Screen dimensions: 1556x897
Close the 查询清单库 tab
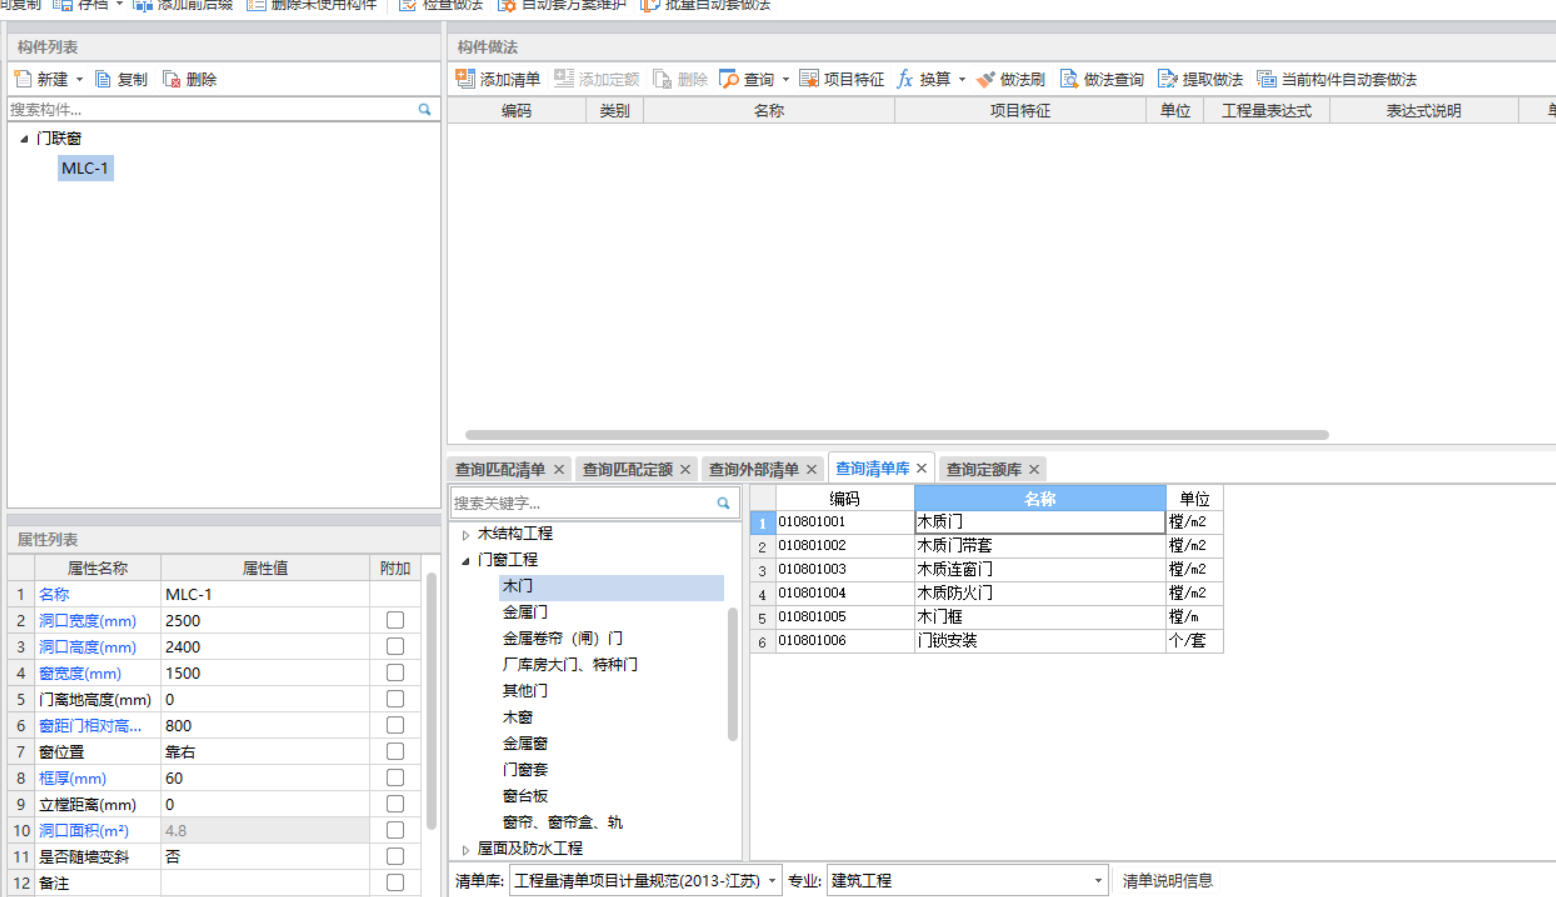[921, 468]
